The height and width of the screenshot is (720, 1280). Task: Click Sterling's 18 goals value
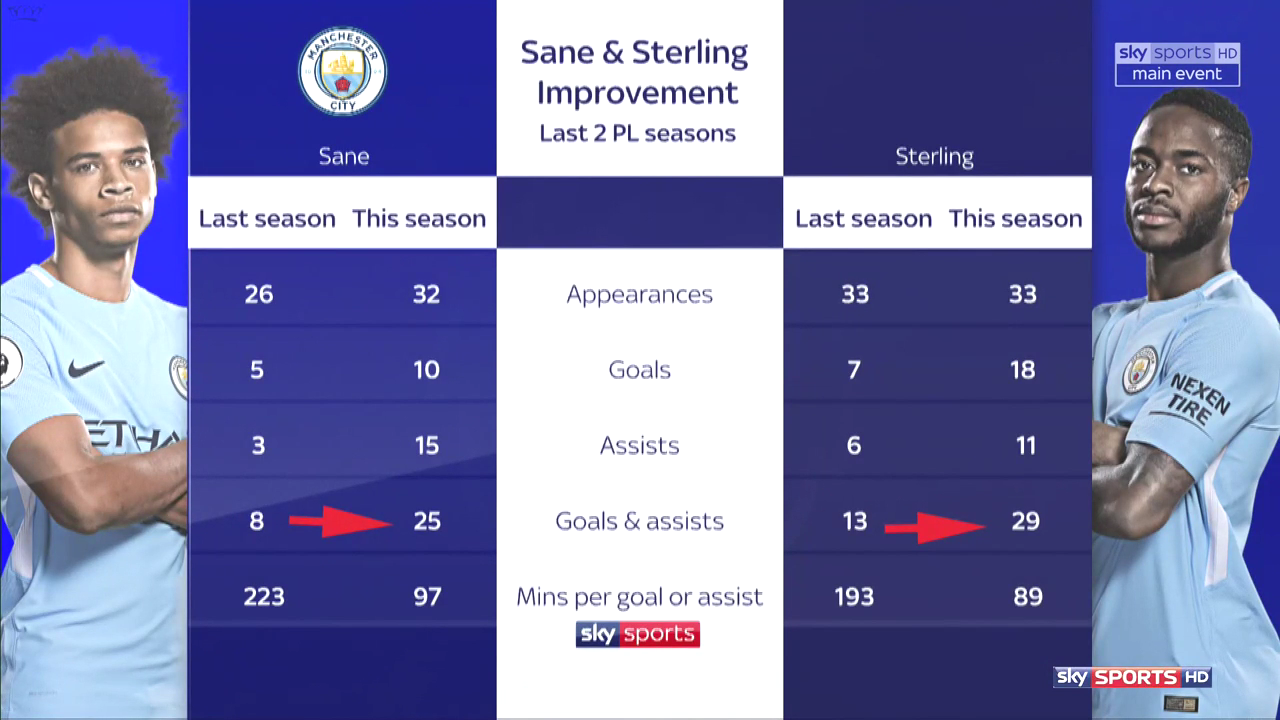1022,370
